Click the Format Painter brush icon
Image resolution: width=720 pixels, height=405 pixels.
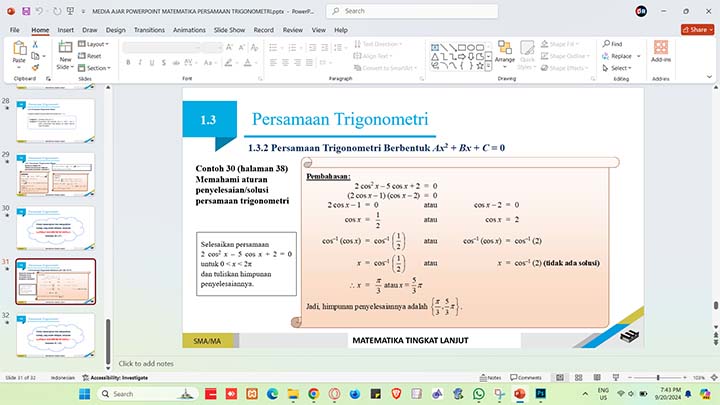[35, 68]
